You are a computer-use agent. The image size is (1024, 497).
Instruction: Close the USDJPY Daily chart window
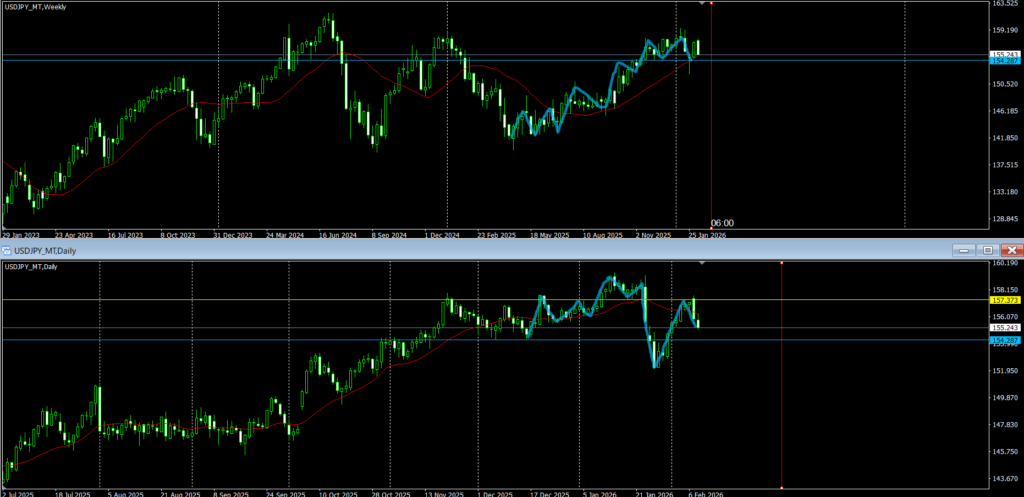tap(1011, 250)
